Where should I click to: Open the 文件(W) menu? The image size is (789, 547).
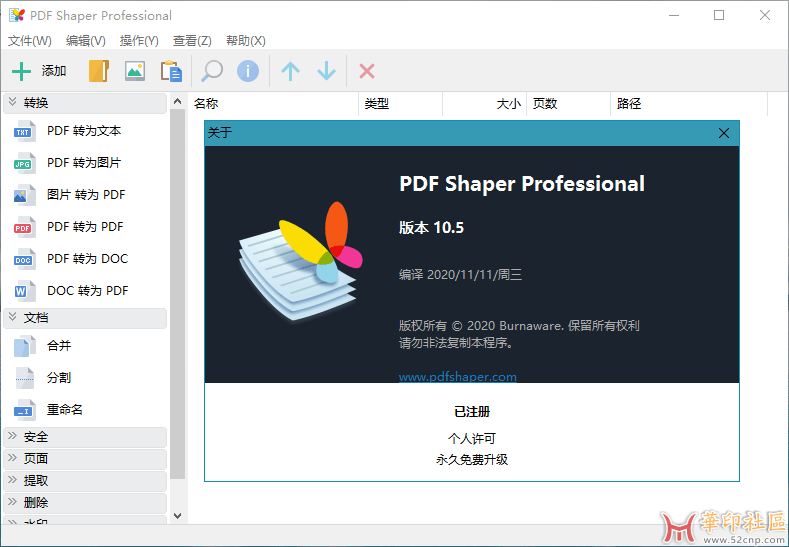click(30, 41)
